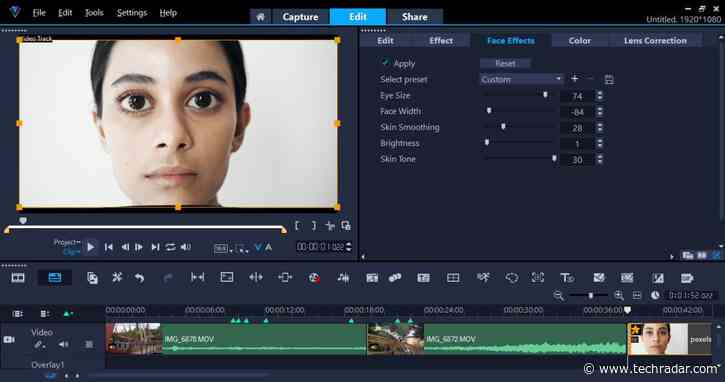Open the Settings menu
Viewport: 725px width, 382px height.
pyautogui.click(x=132, y=12)
